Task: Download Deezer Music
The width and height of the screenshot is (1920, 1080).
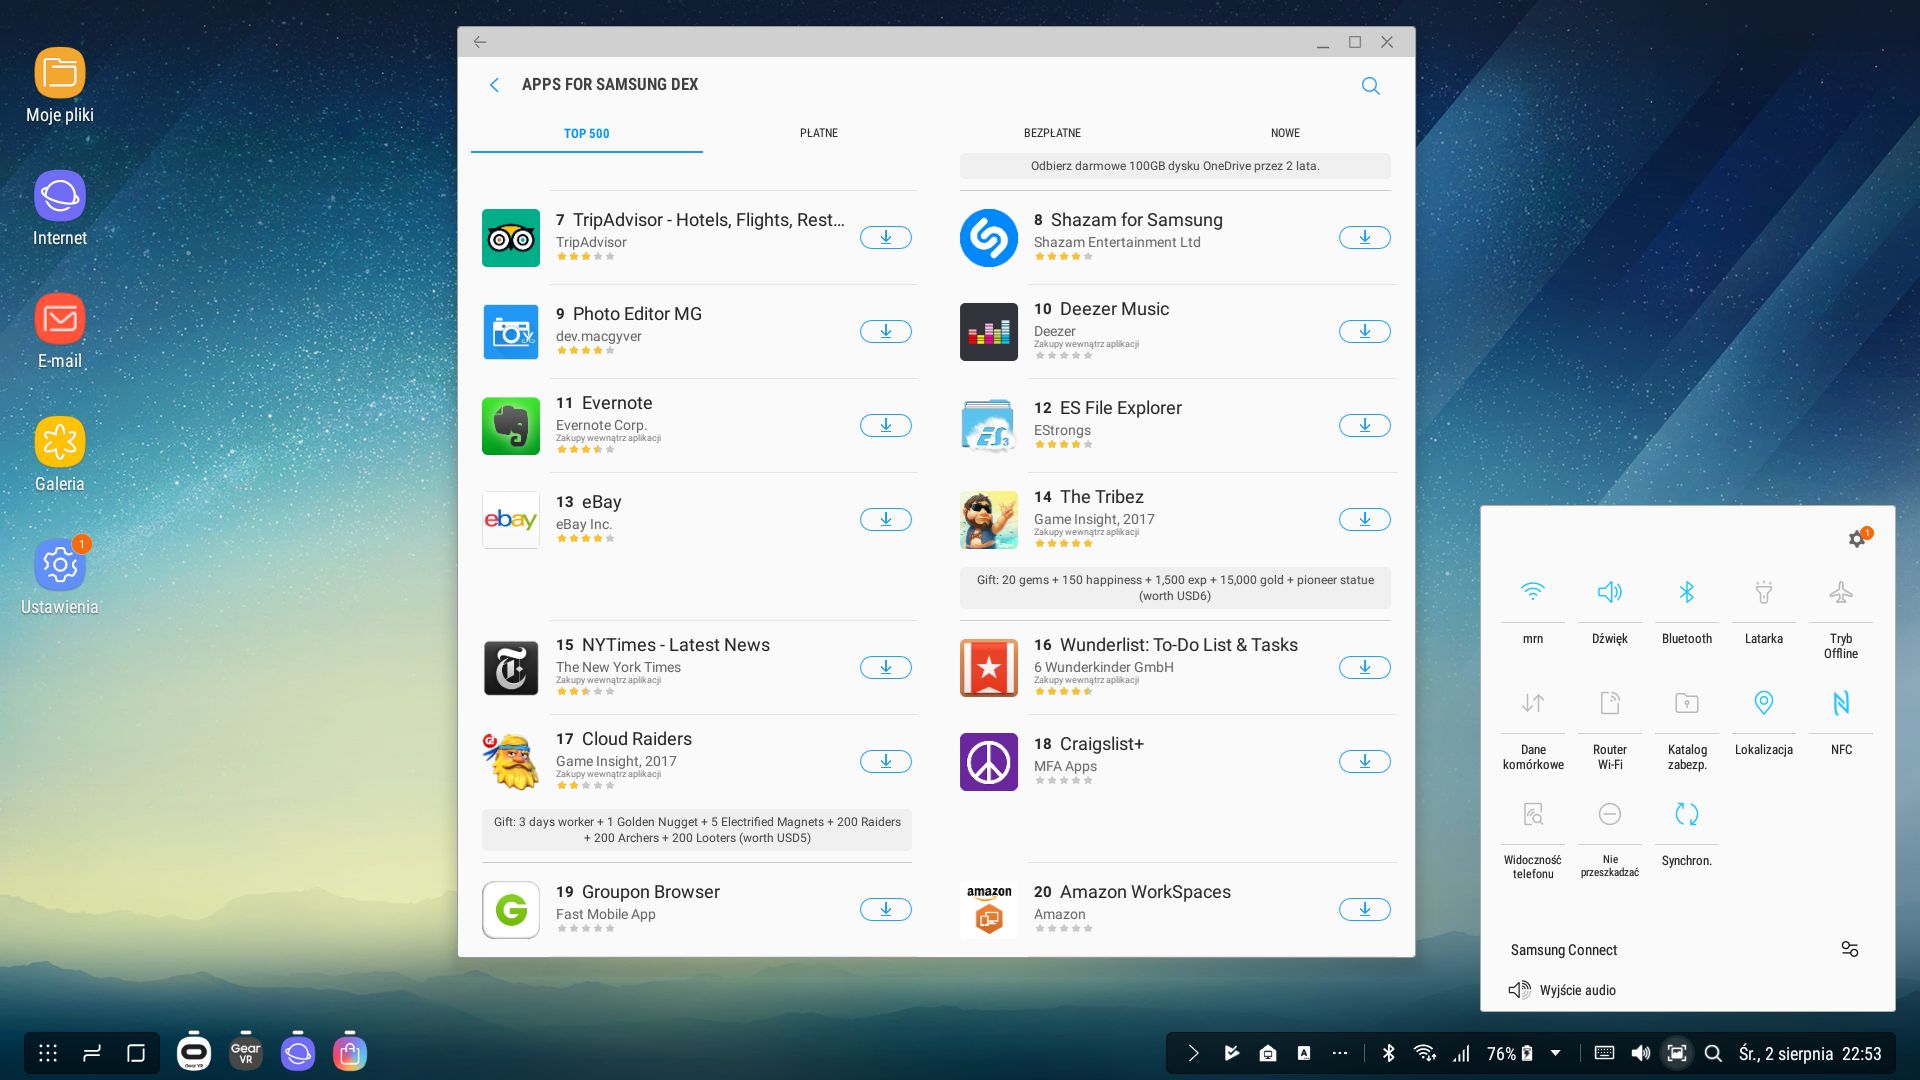Action: pyautogui.click(x=1365, y=332)
